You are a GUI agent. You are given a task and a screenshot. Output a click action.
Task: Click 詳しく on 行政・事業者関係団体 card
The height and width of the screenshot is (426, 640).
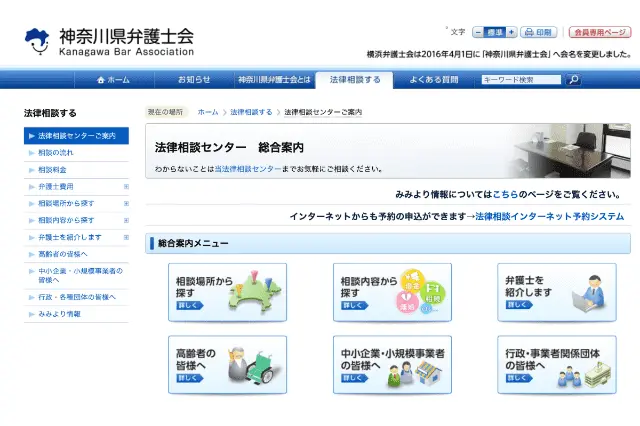pos(519,378)
